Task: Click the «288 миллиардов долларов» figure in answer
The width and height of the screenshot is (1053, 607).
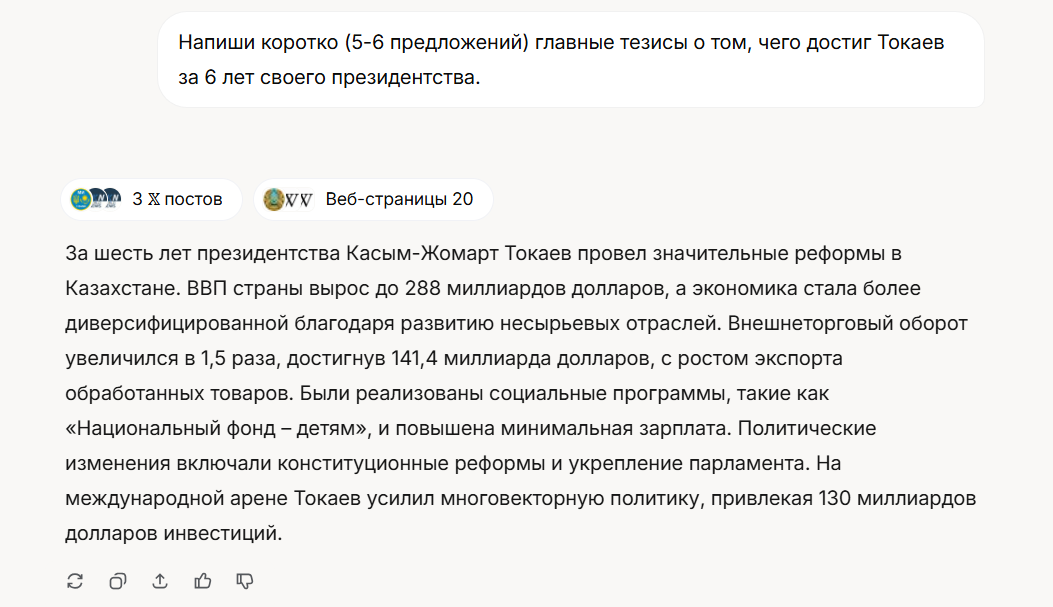Action: tap(535, 288)
